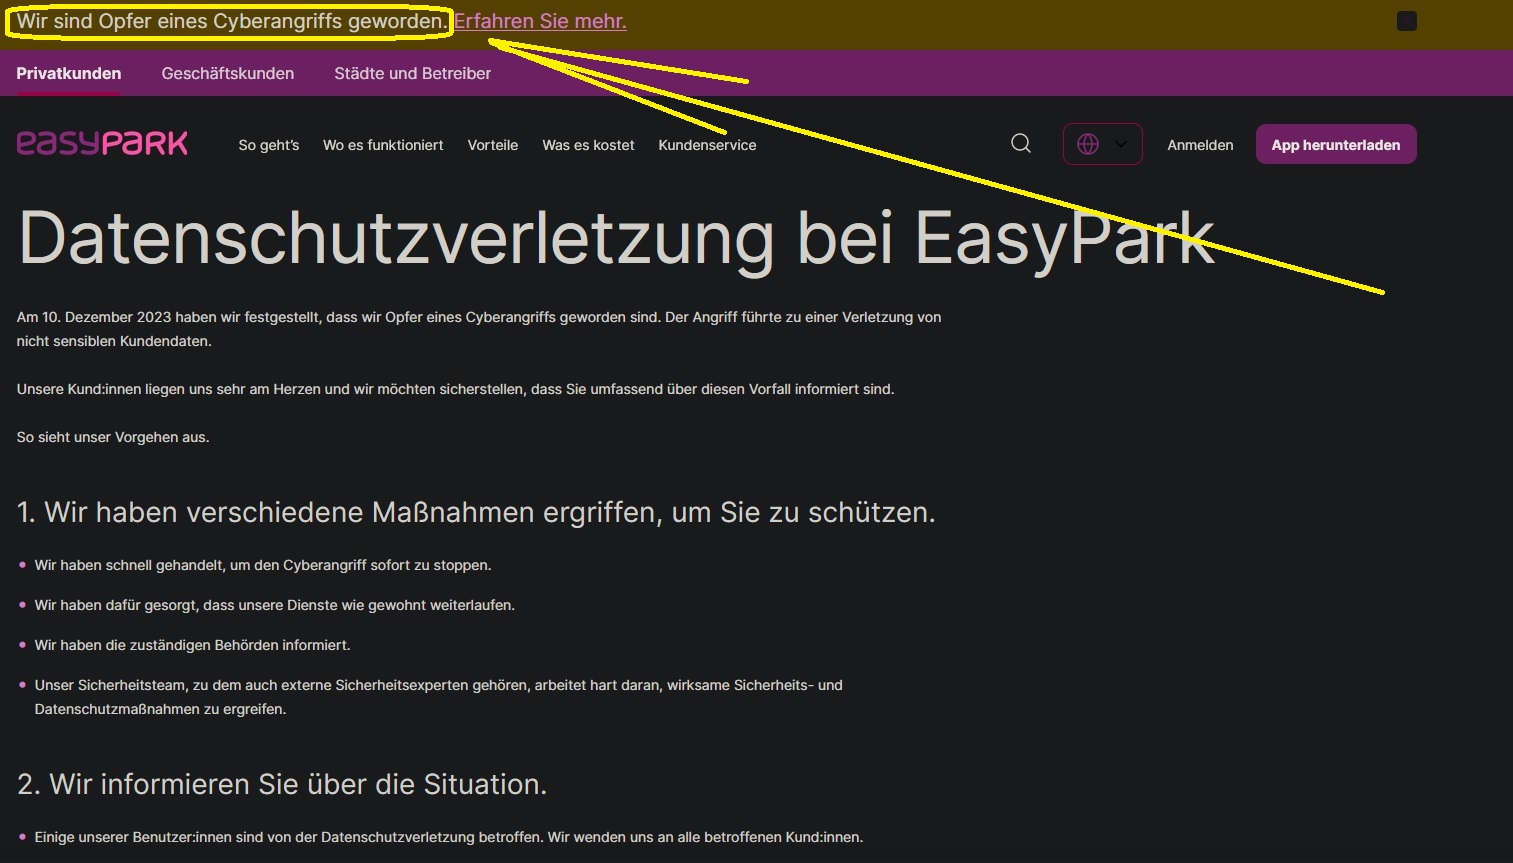Screen dimensions: 1513x863
Task: Click the 'App herunterladen' button
Action: coord(1336,144)
